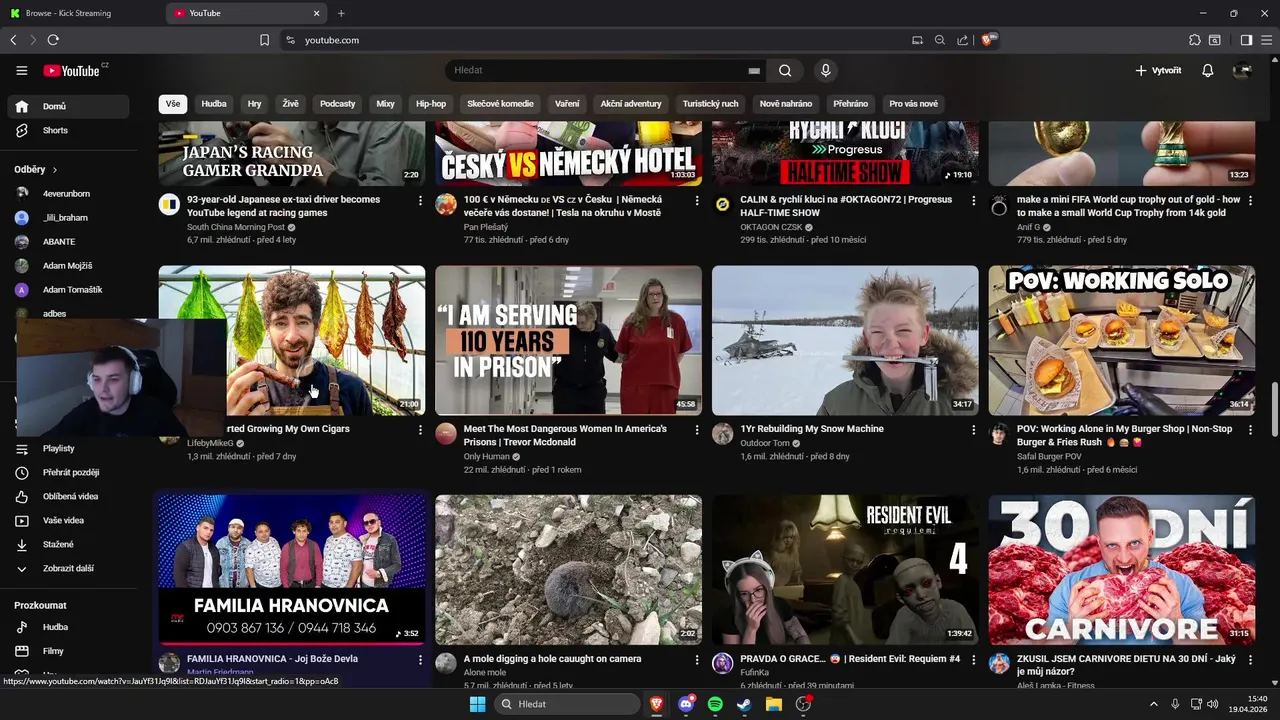This screenshot has height=720, width=1280.
Task: Show hidden system tray icons
Action: click(x=1155, y=704)
